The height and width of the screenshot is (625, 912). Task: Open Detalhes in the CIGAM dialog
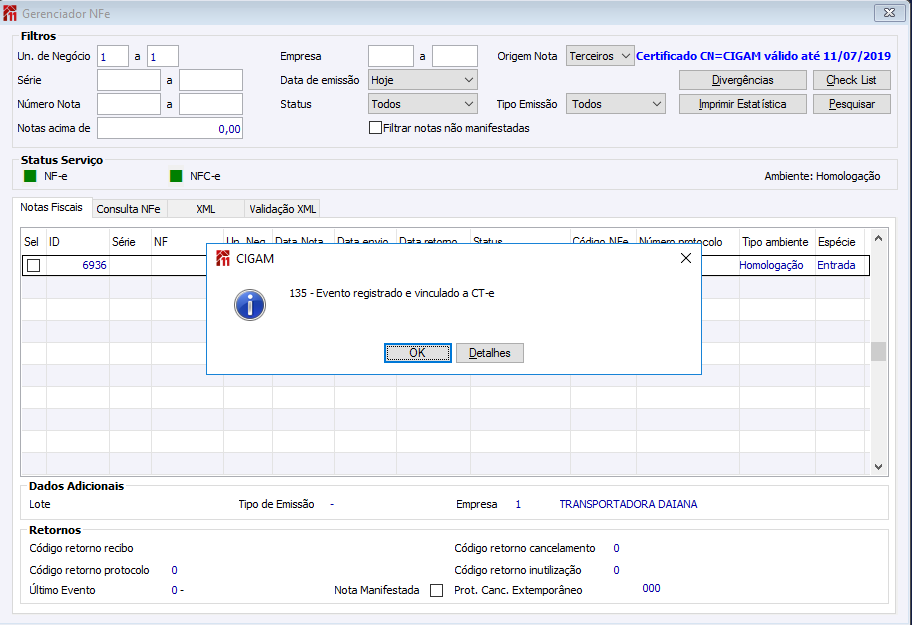(490, 353)
